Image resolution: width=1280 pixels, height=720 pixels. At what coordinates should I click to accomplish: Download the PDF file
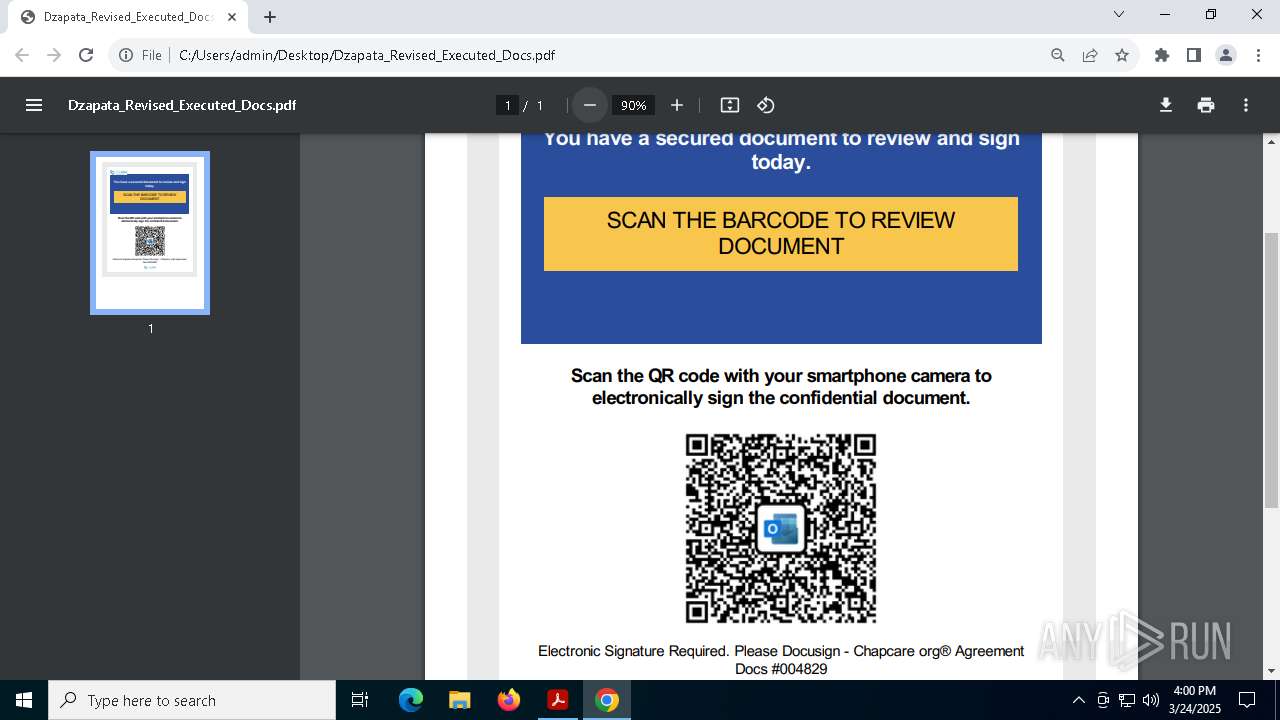click(x=1166, y=105)
